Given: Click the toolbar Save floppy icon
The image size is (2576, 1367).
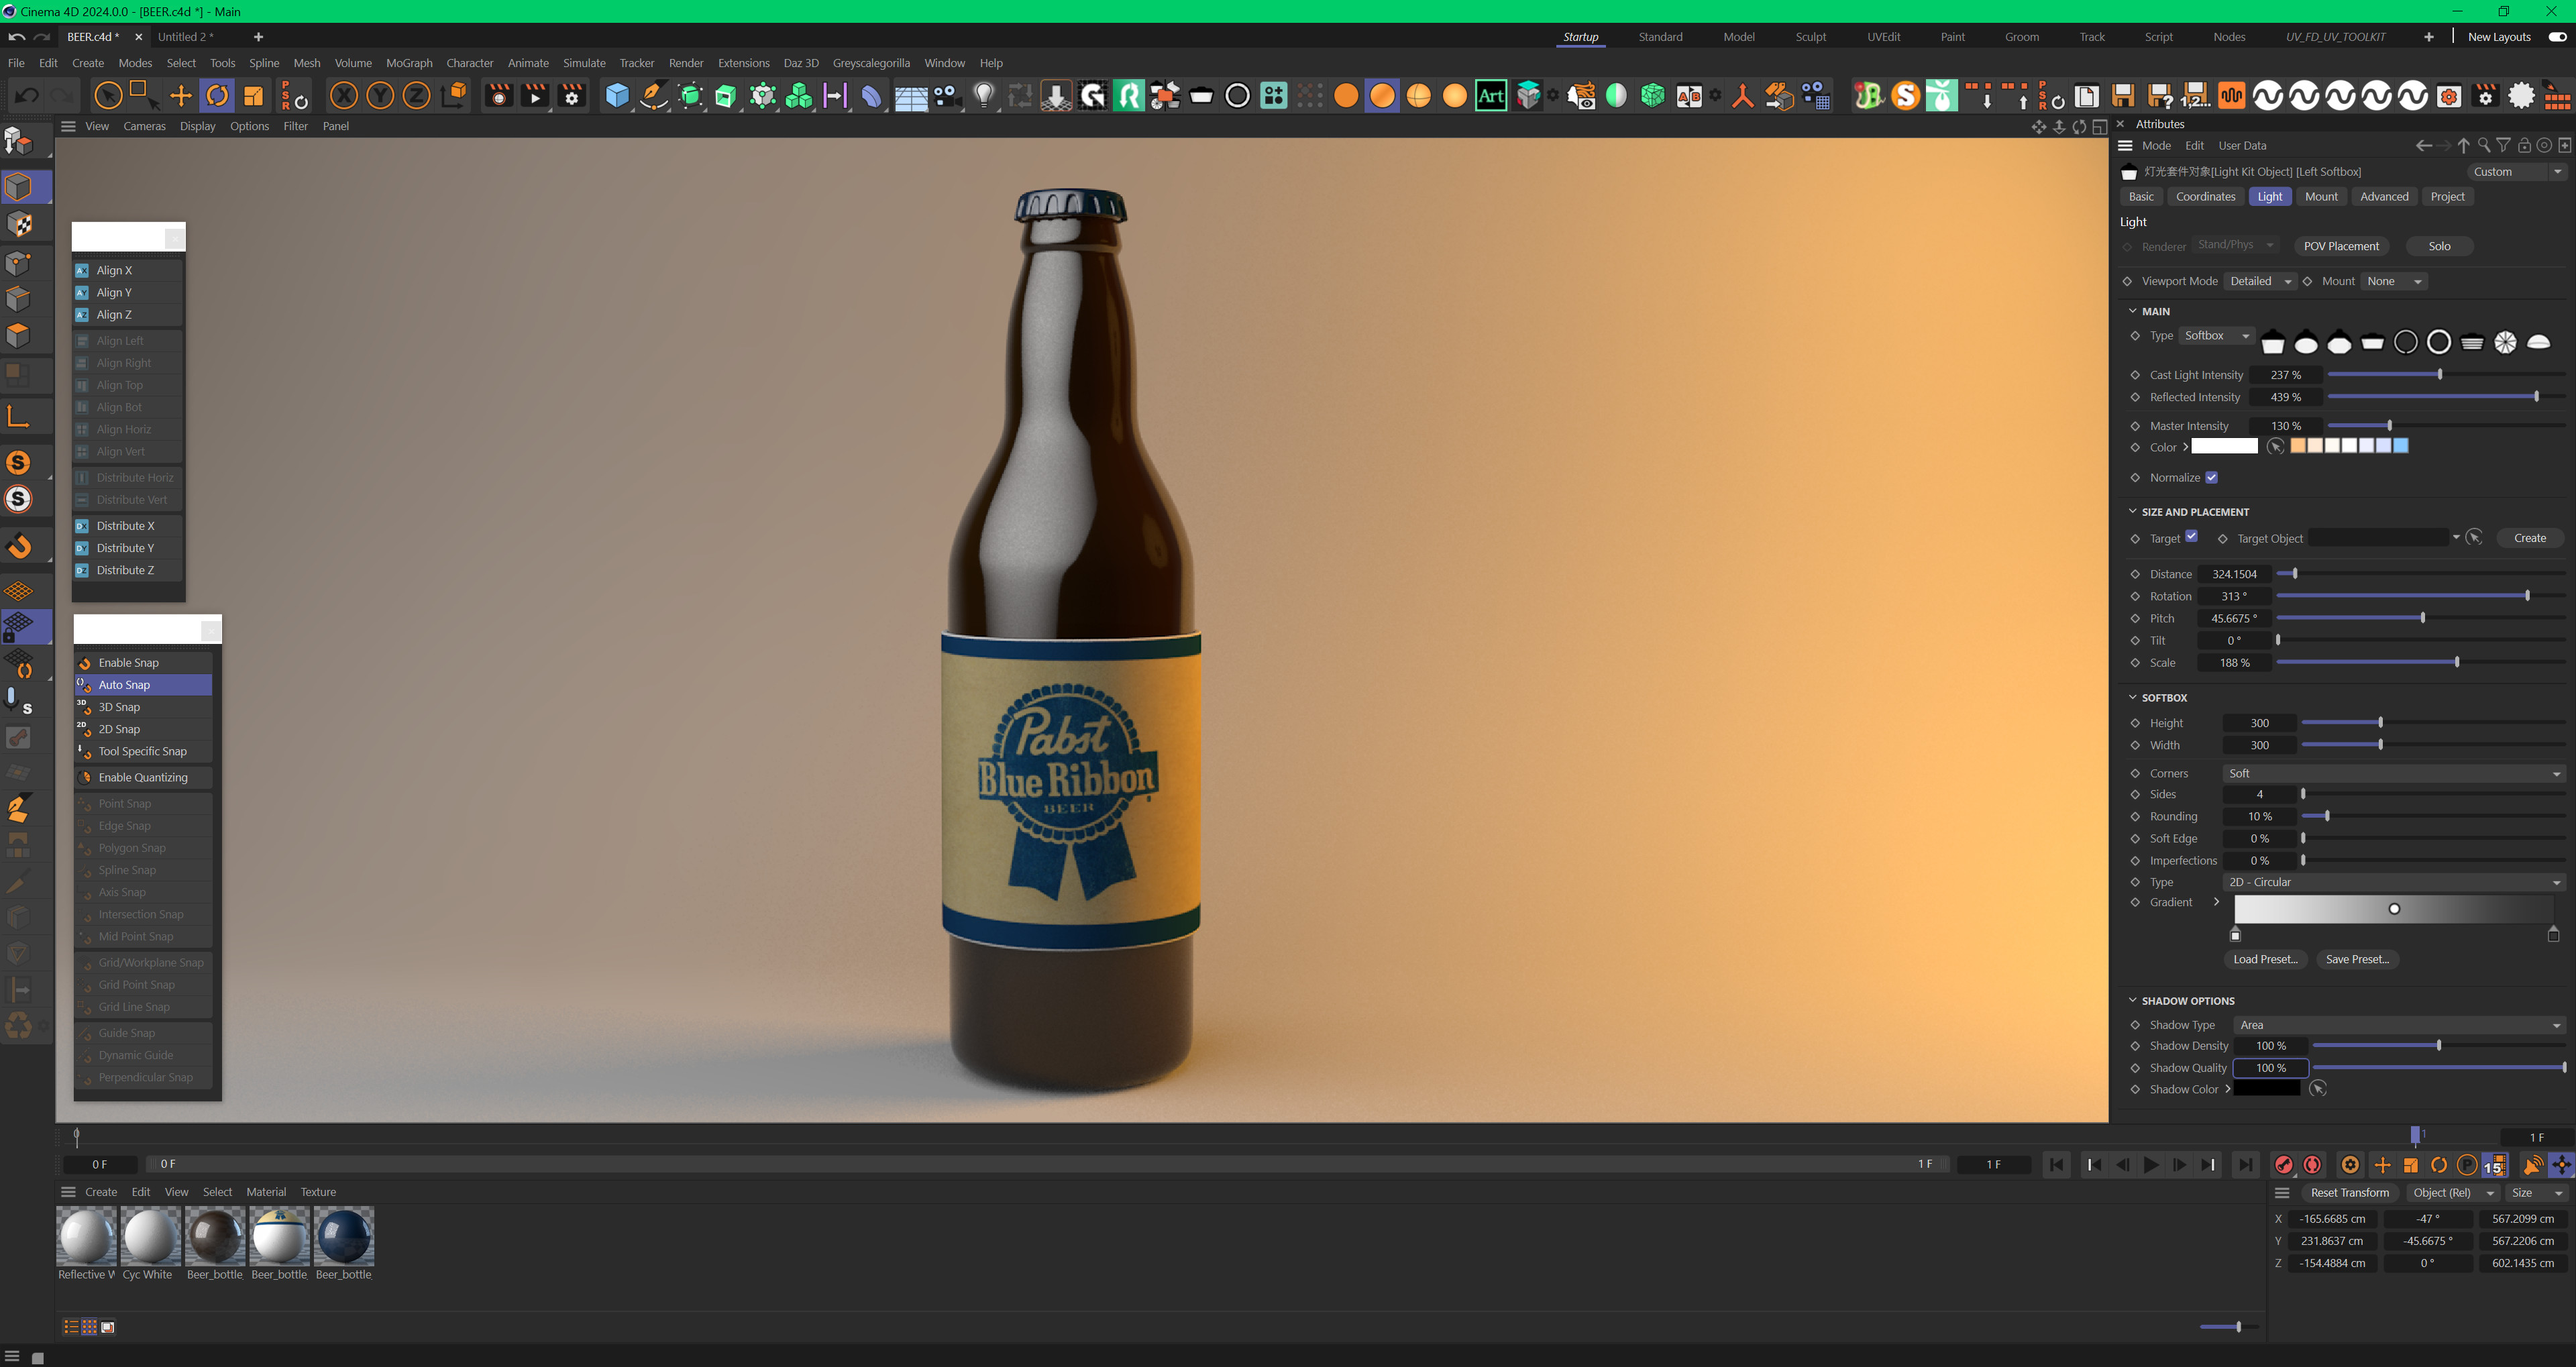Looking at the screenshot, I should (2123, 96).
